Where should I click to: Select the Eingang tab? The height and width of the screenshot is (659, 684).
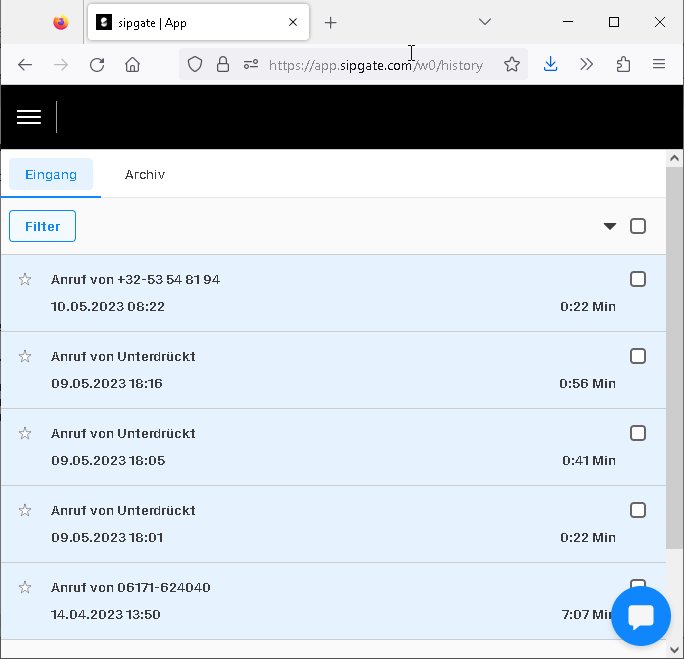point(51,174)
